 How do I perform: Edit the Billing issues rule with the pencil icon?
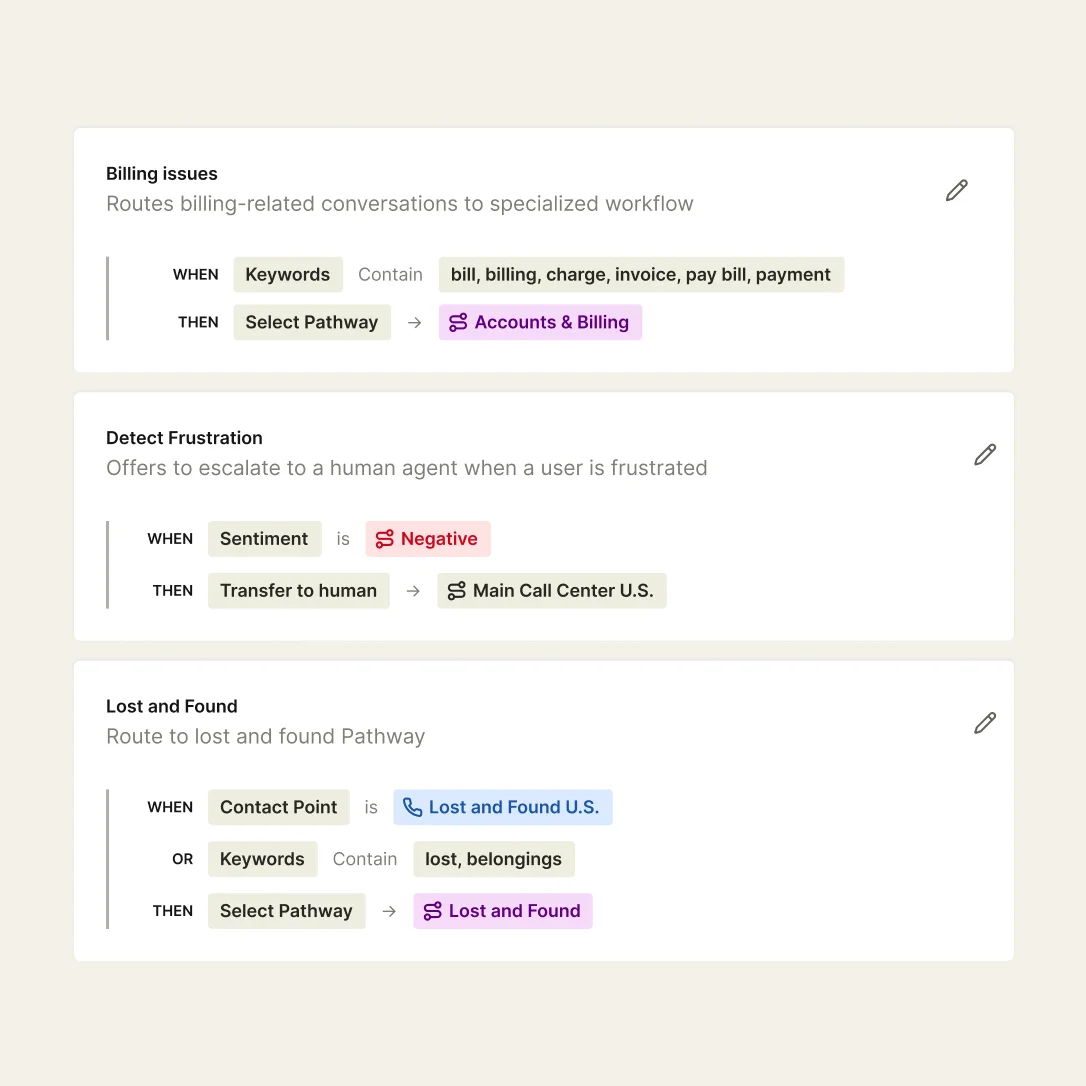(x=956, y=190)
